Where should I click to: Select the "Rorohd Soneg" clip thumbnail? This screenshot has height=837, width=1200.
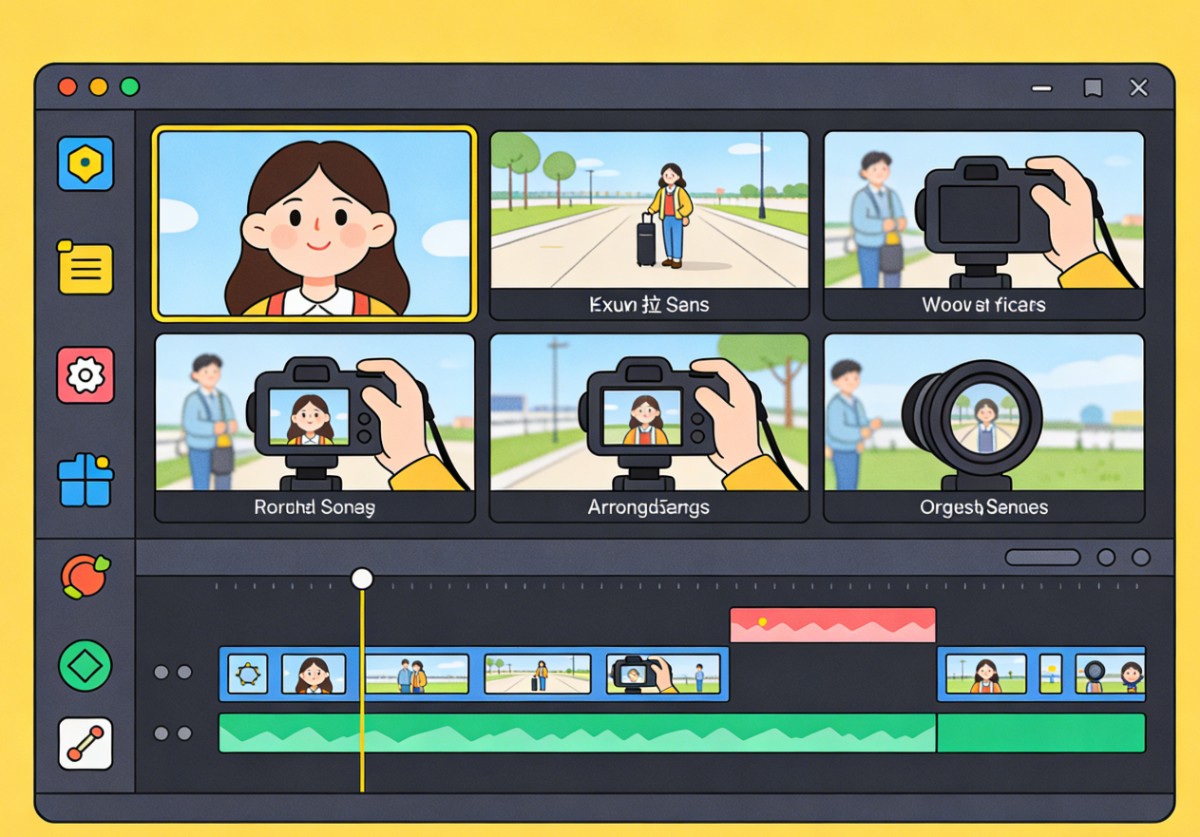(314, 427)
